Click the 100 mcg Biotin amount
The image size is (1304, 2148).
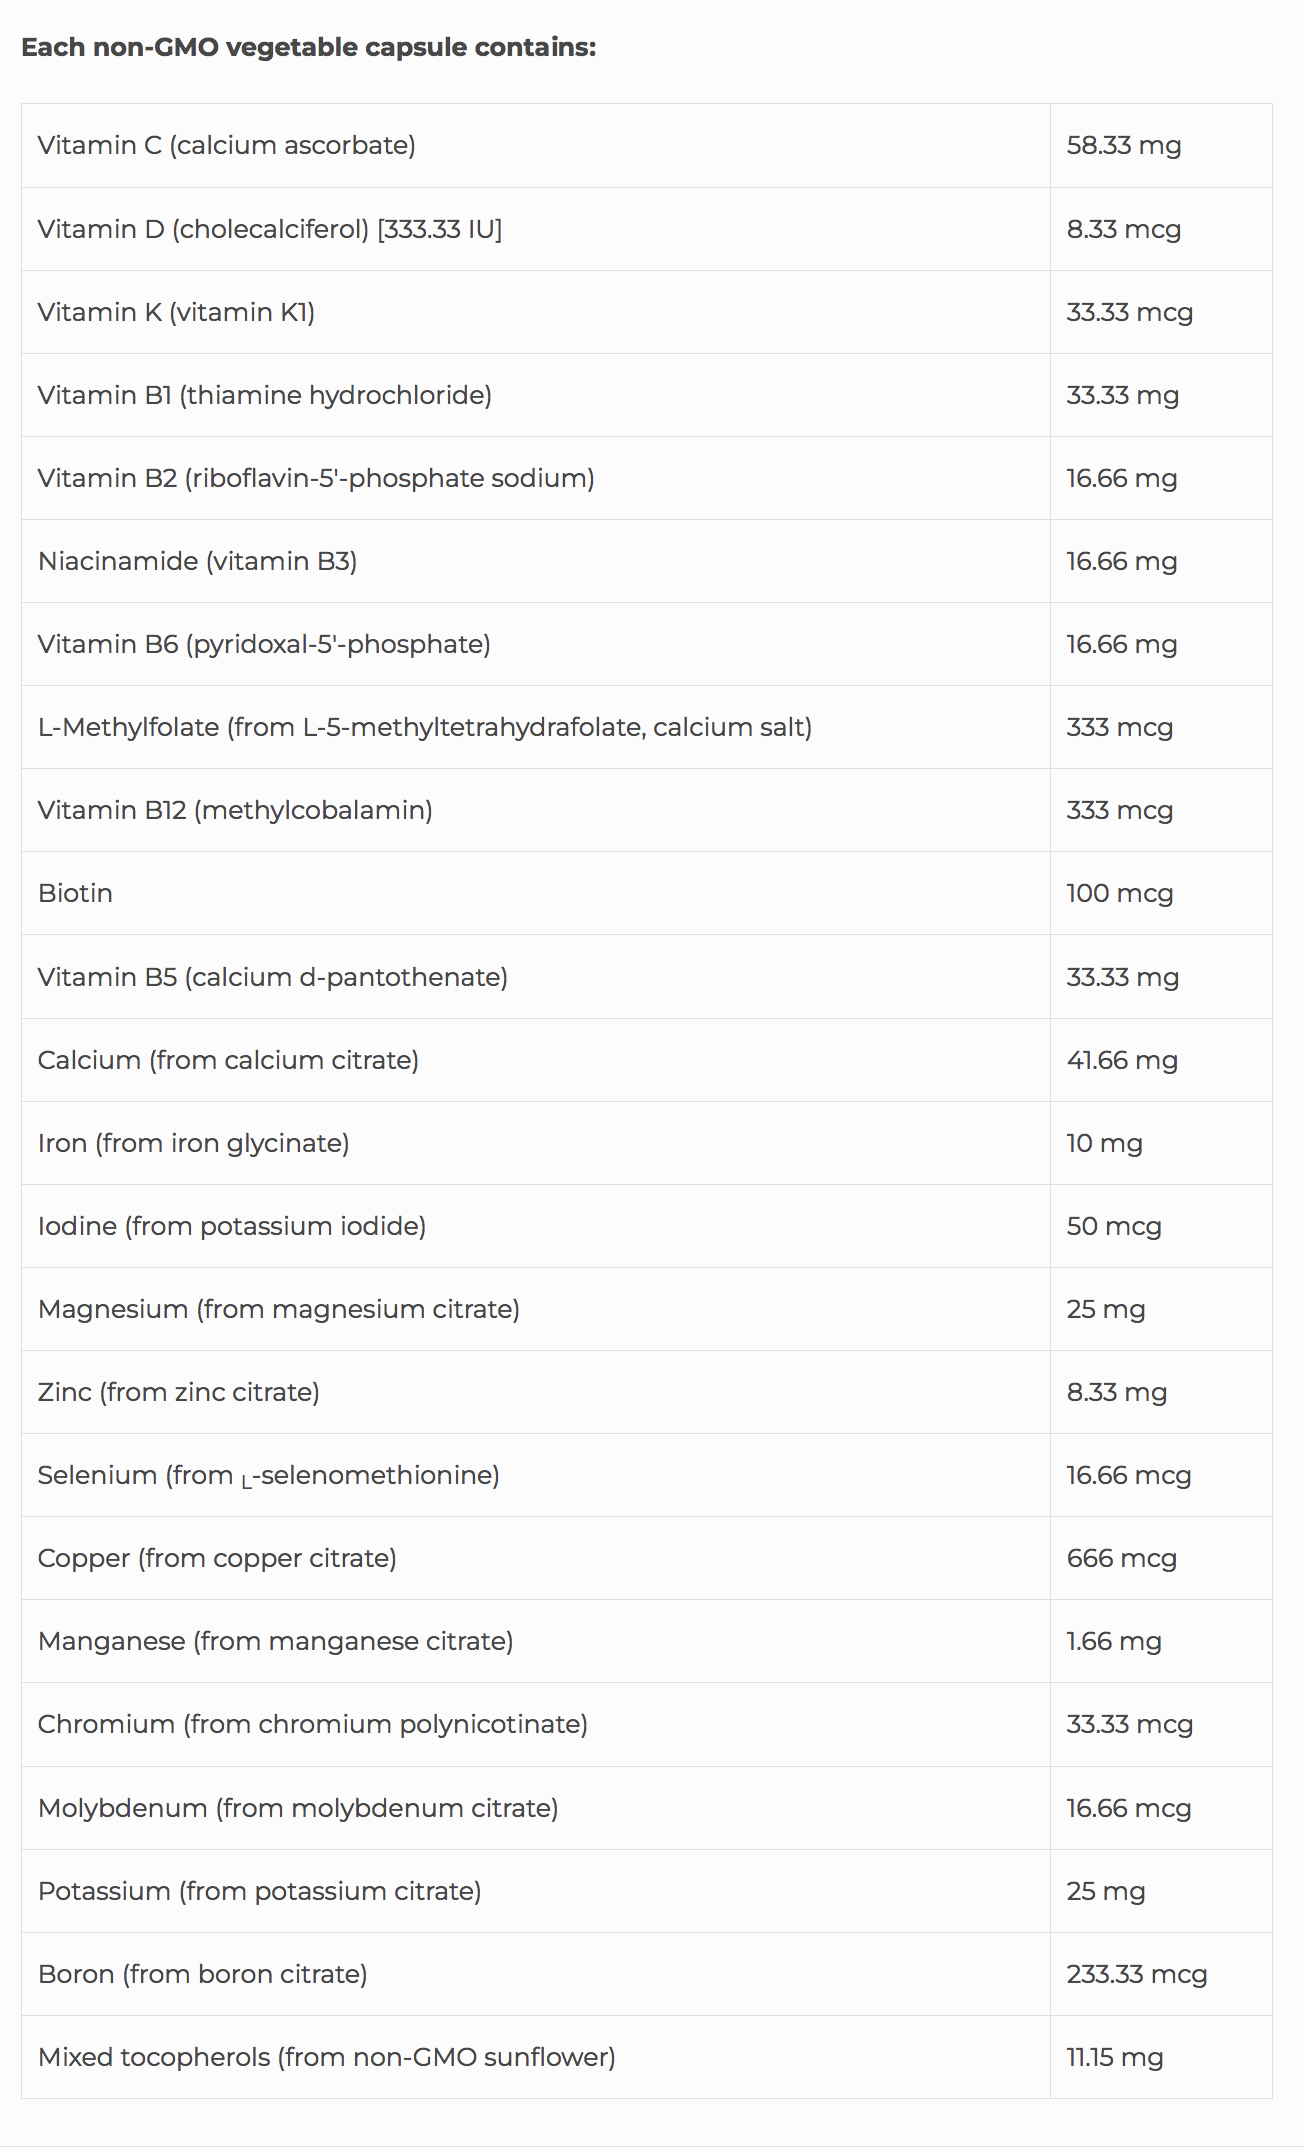point(1119,893)
